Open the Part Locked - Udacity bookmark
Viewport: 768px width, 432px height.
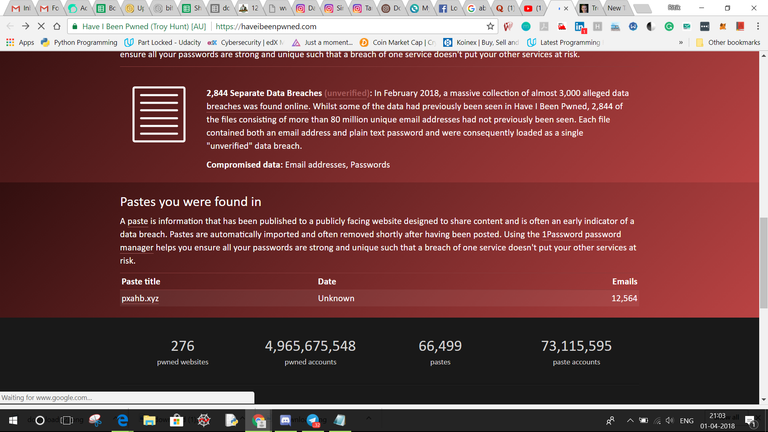(x=163, y=43)
